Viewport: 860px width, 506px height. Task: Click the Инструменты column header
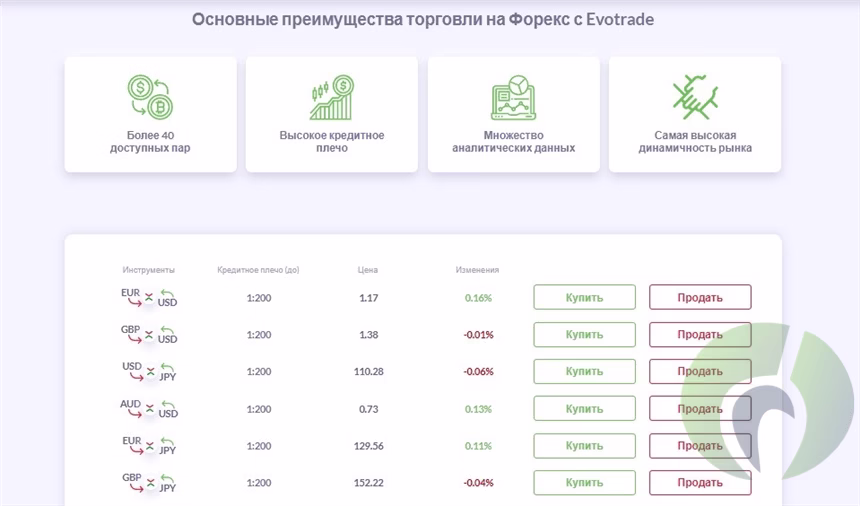tap(149, 270)
